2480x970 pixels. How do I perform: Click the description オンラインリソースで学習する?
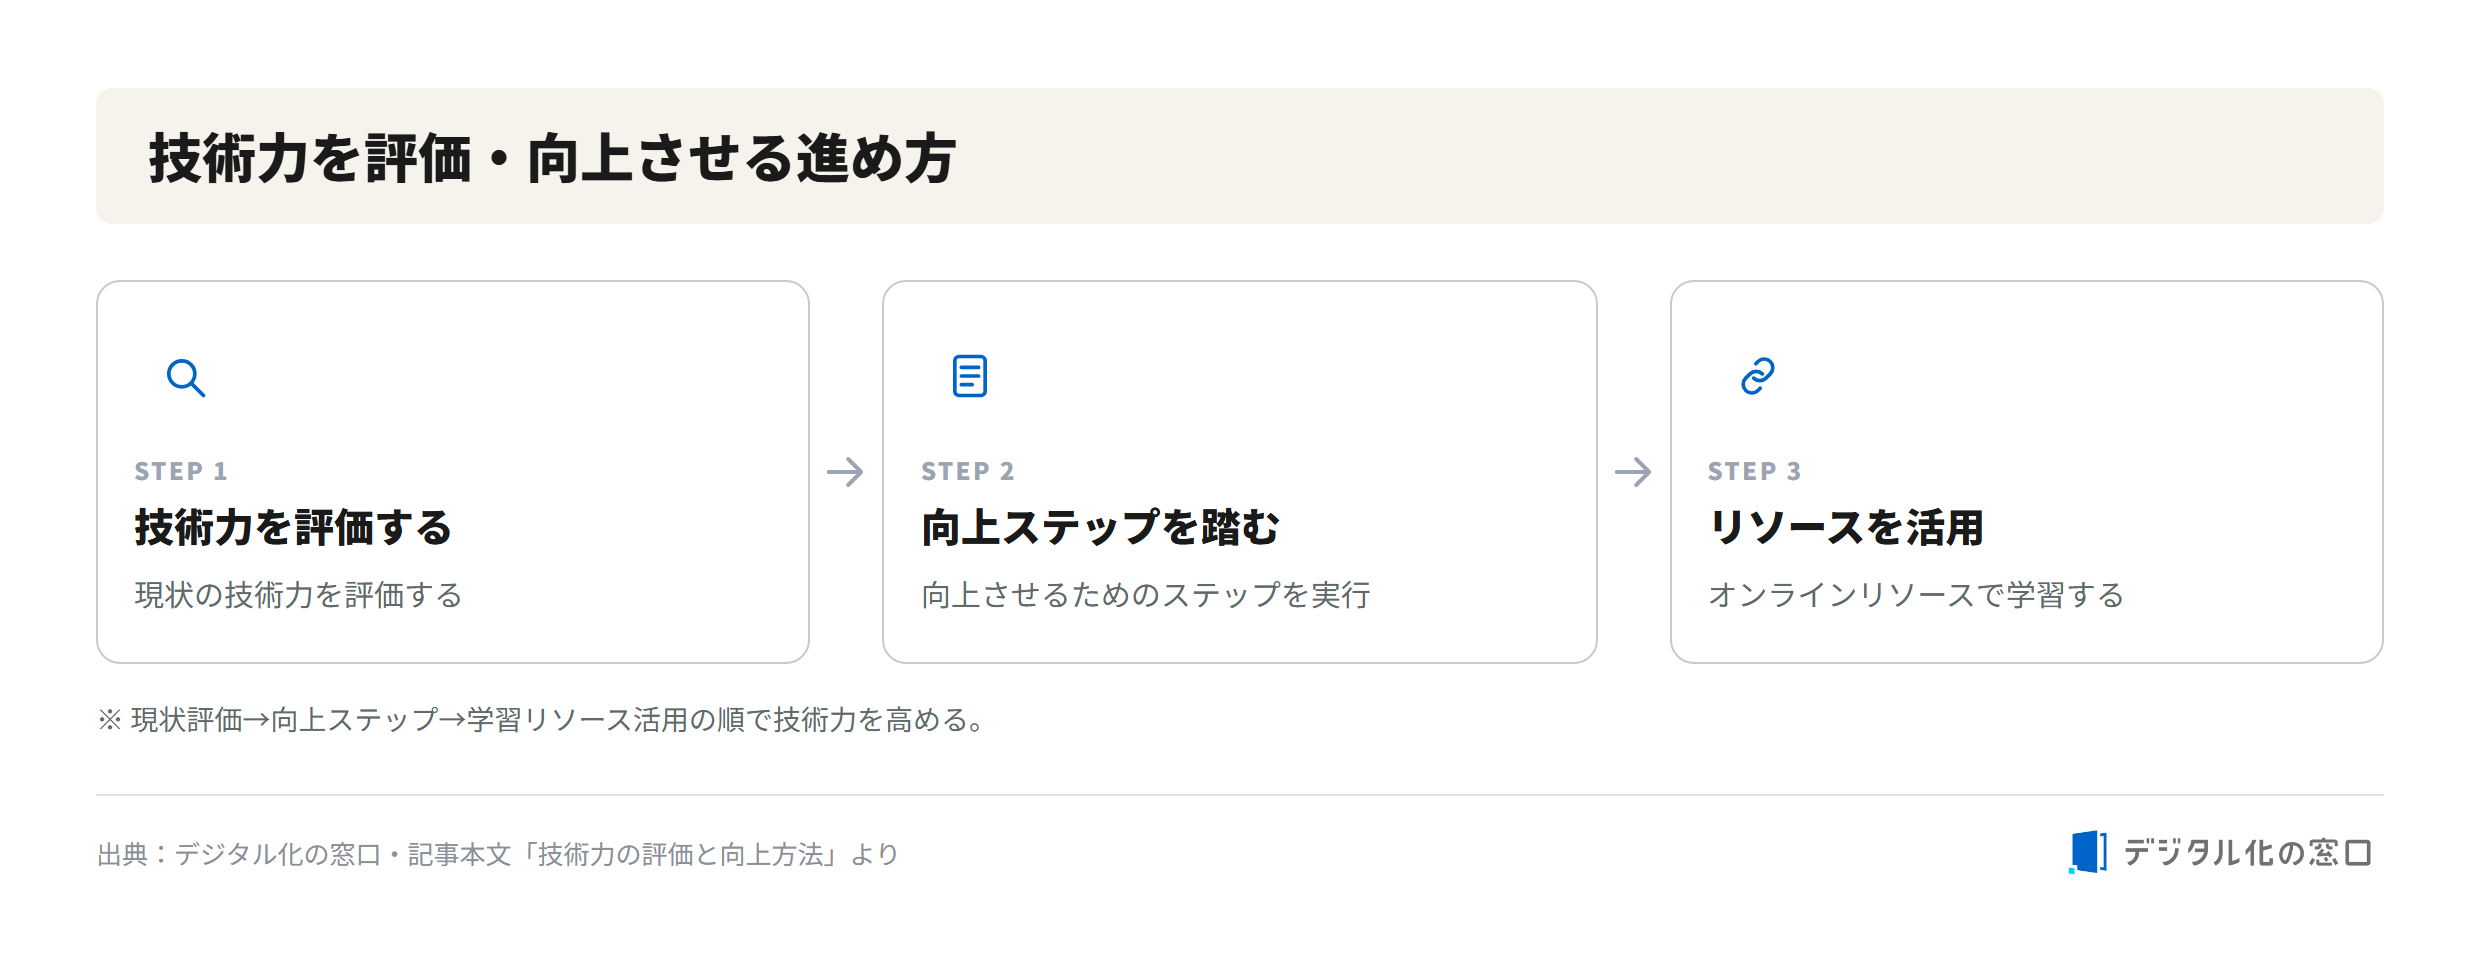(x=1916, y=595)
